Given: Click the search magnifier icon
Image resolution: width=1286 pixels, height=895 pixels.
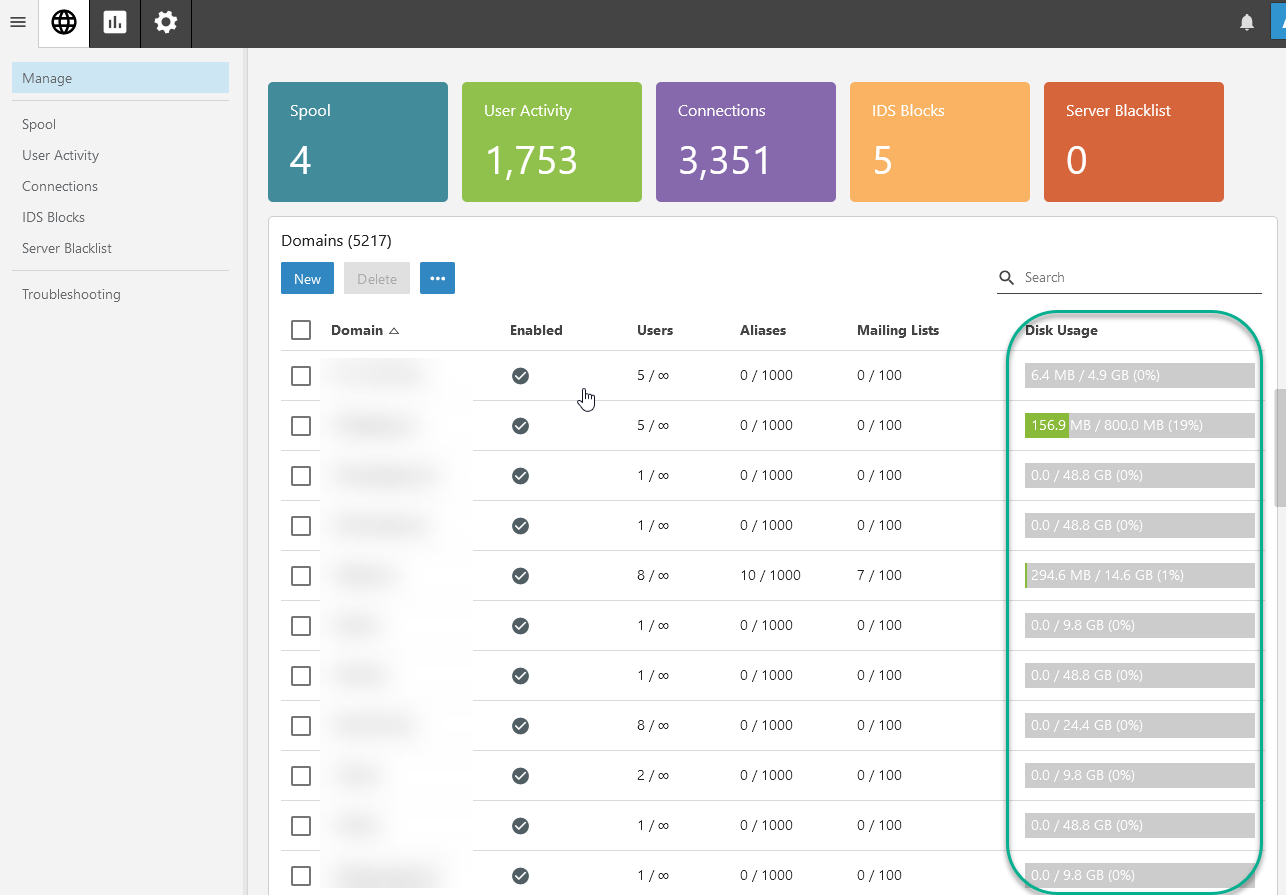Looking at the screenshot, I should click(1008, 278).
